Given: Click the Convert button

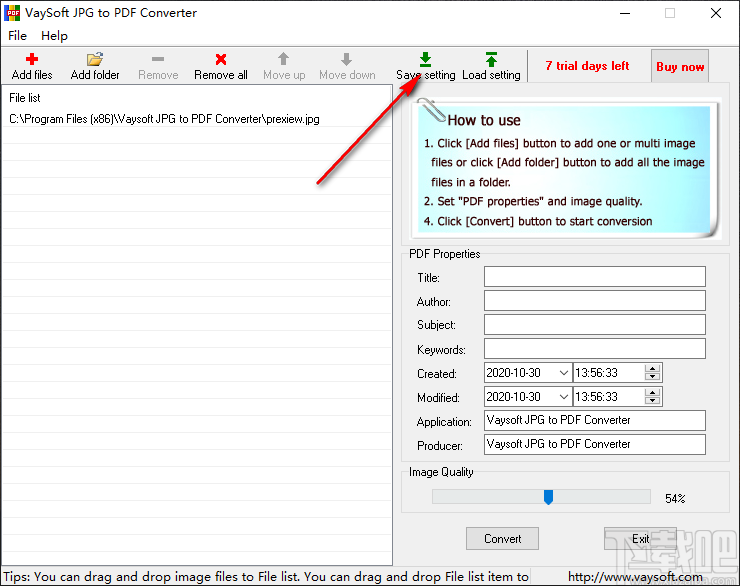Looking at the screenshot, I should pyautogui.click(x=502, y=538).
